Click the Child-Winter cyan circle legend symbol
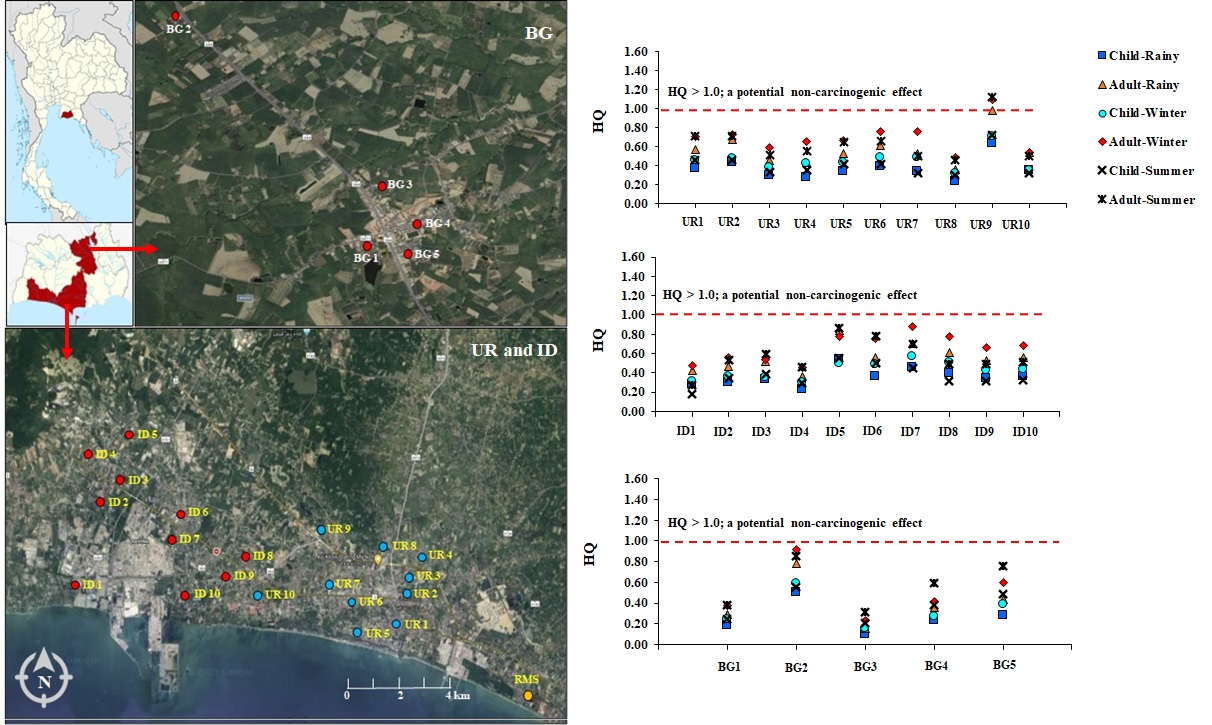The height and width of the screenshot is (725, 1212). point(1102,113)
